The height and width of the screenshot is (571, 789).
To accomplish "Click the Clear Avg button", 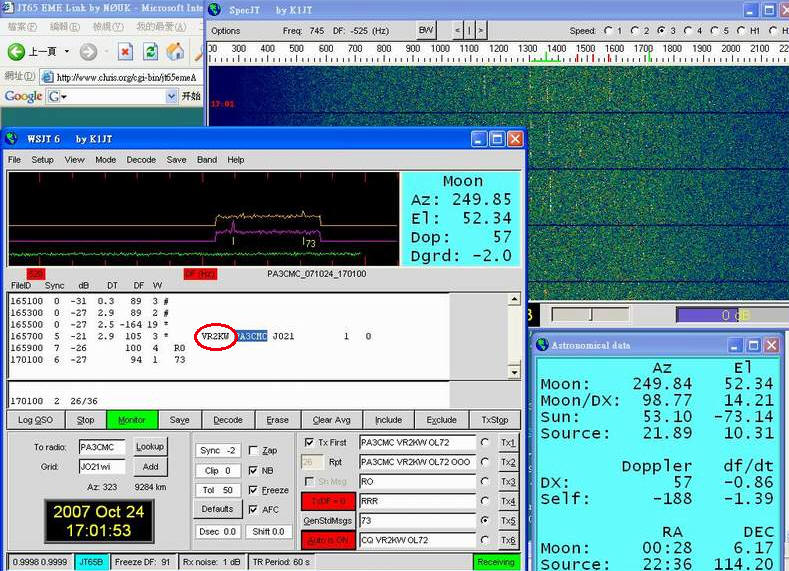I will pos(332,420).
